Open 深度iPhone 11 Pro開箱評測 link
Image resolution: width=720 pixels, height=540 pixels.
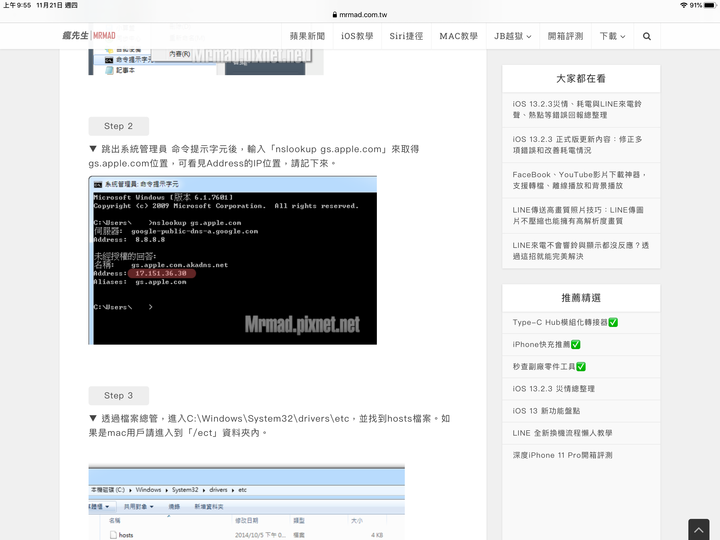(562, 455)
